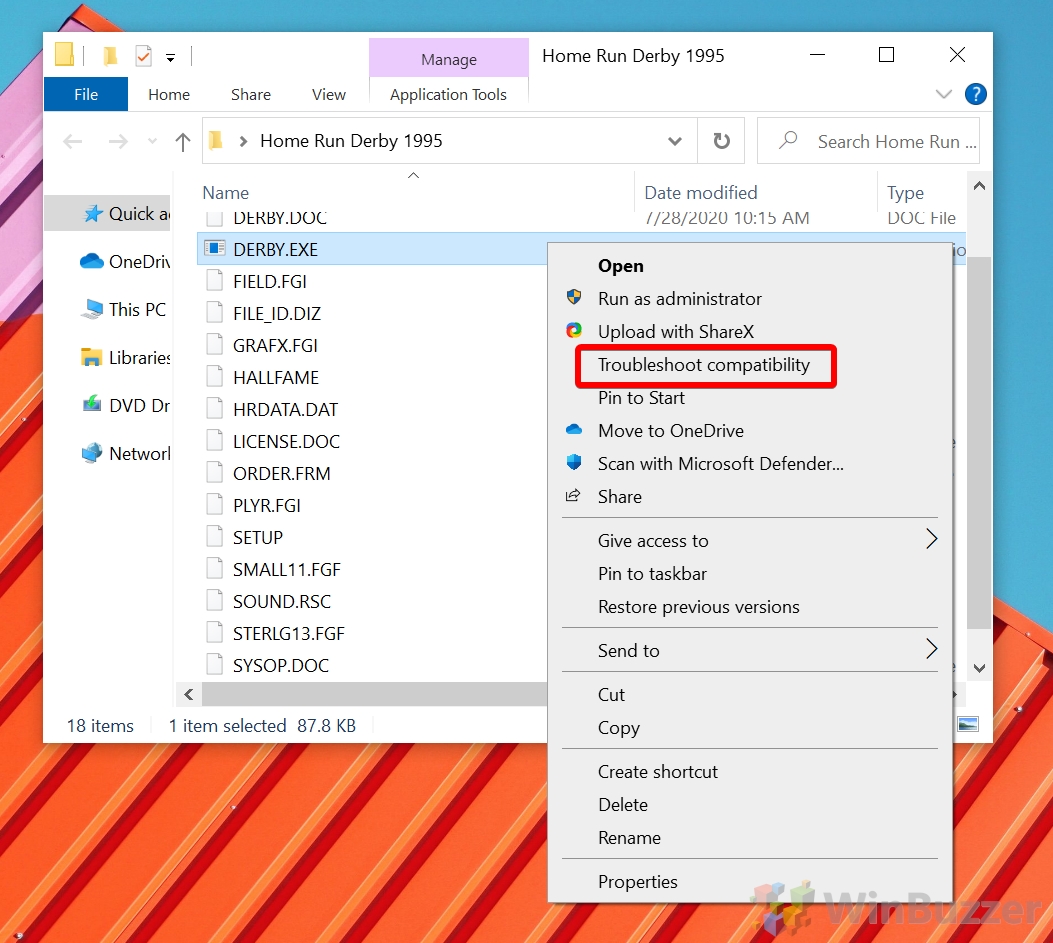The image size is (1053, 943).
Task: Select Create shortcut
Action: point(657,772)
